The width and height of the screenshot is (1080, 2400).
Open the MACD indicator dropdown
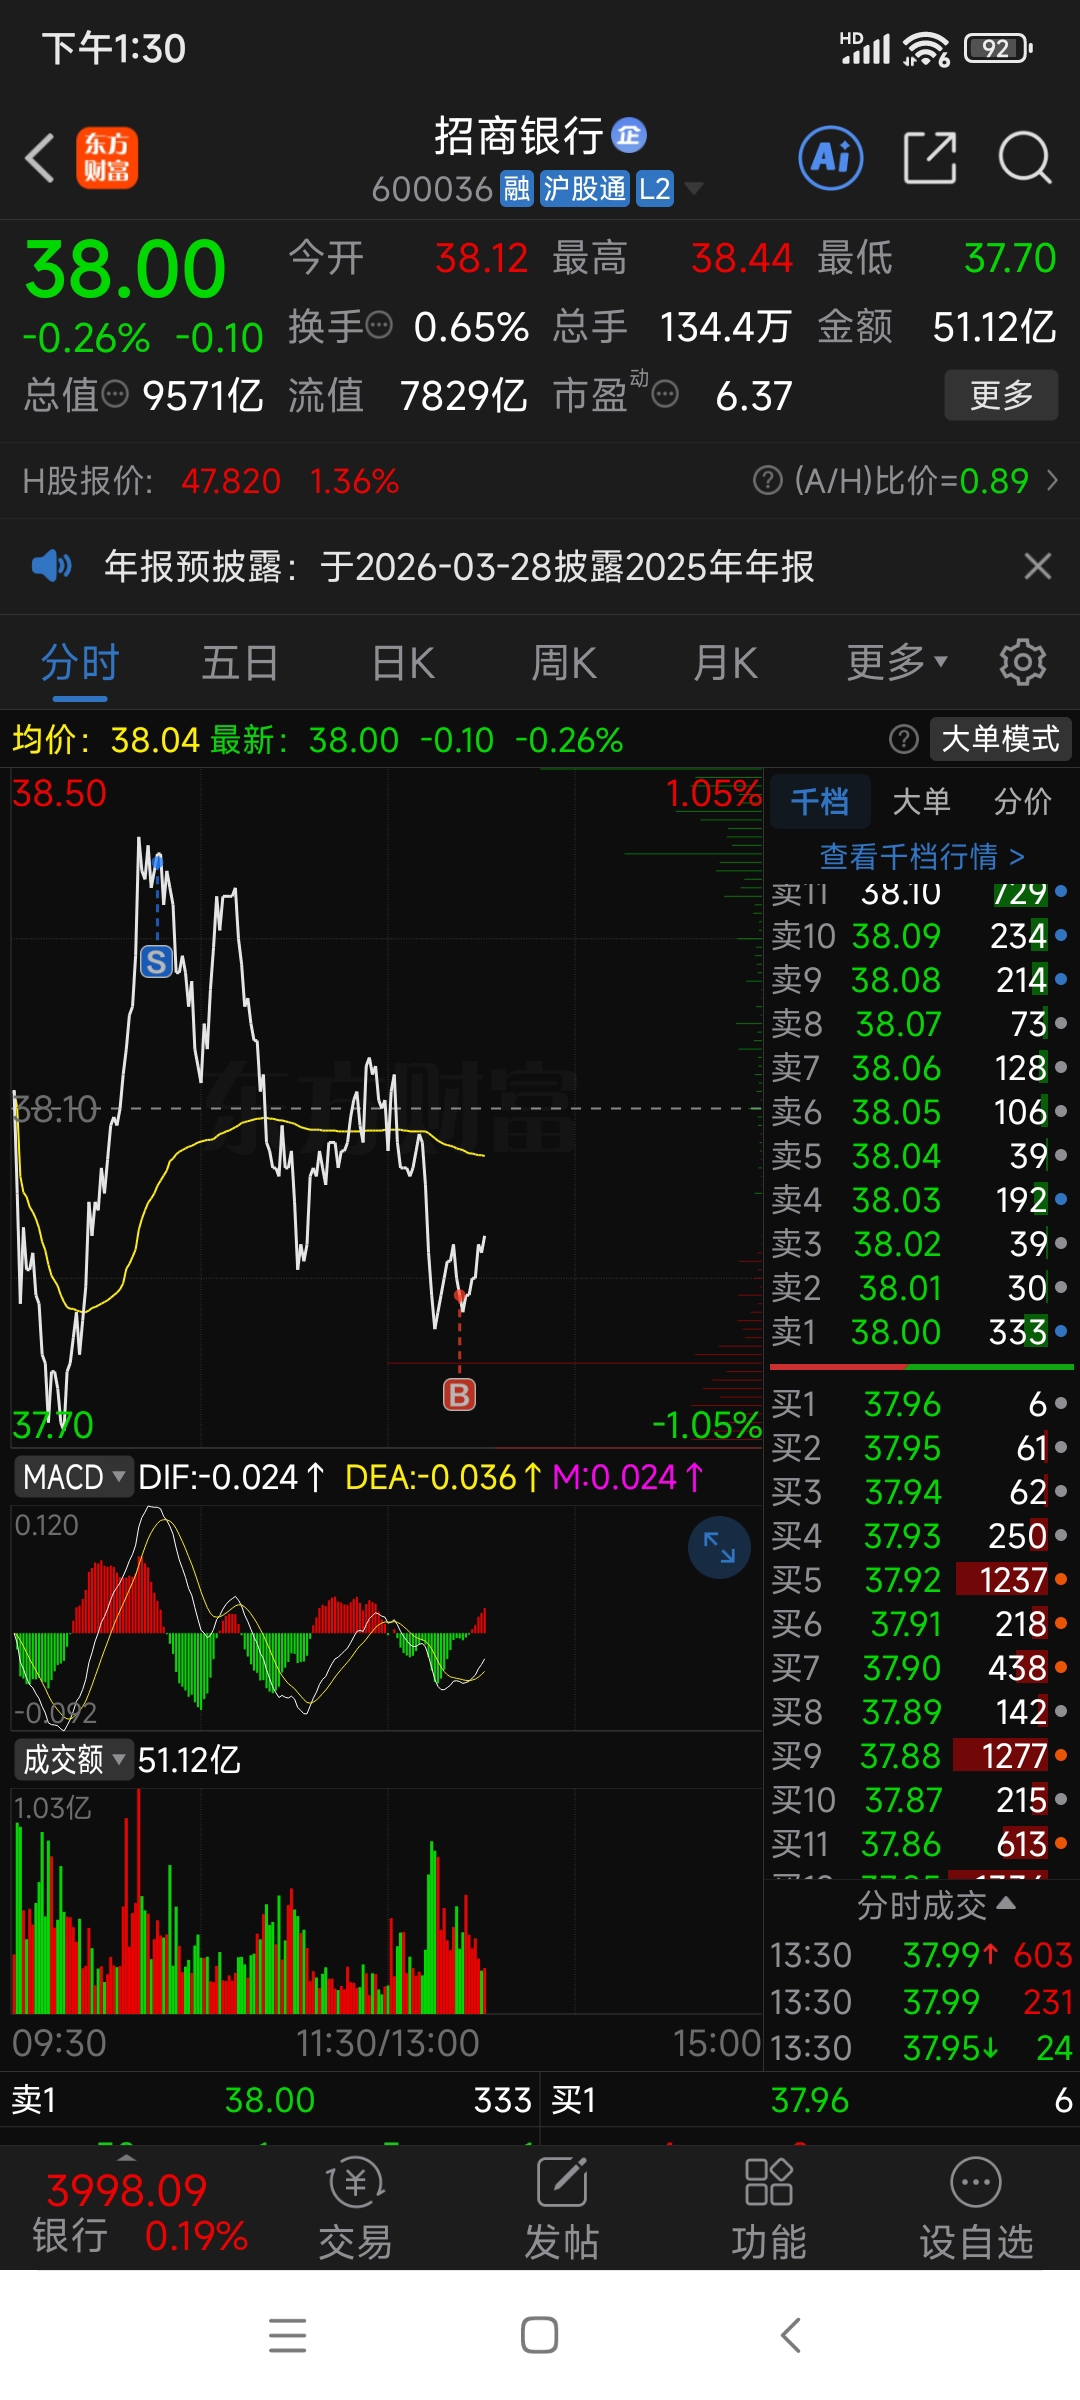tap(74, 1477)
